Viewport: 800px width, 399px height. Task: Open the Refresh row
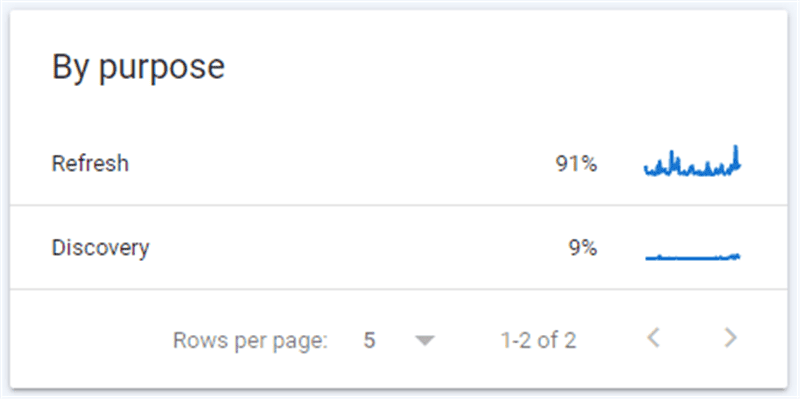398,164
